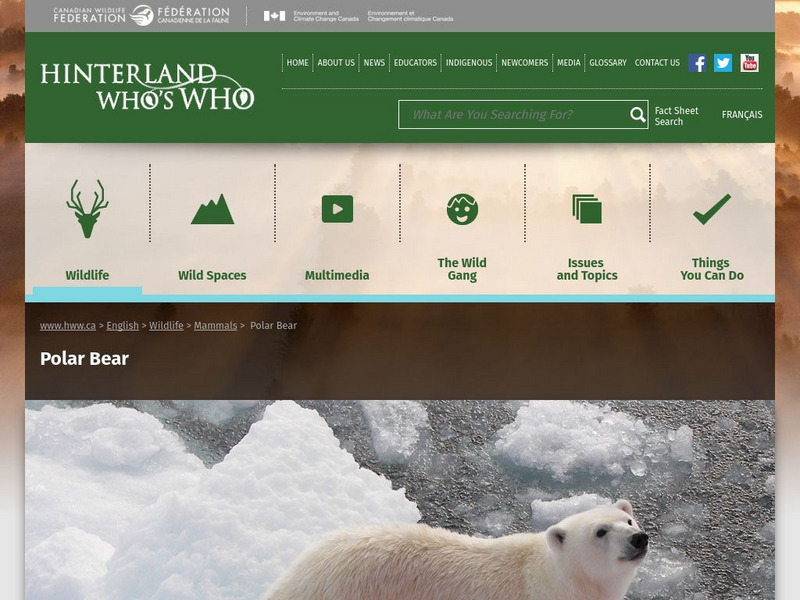800x600 pixels.
Task: Navigate to Mammals in the breadcrumb trail
Action: [x=213, y=324]
